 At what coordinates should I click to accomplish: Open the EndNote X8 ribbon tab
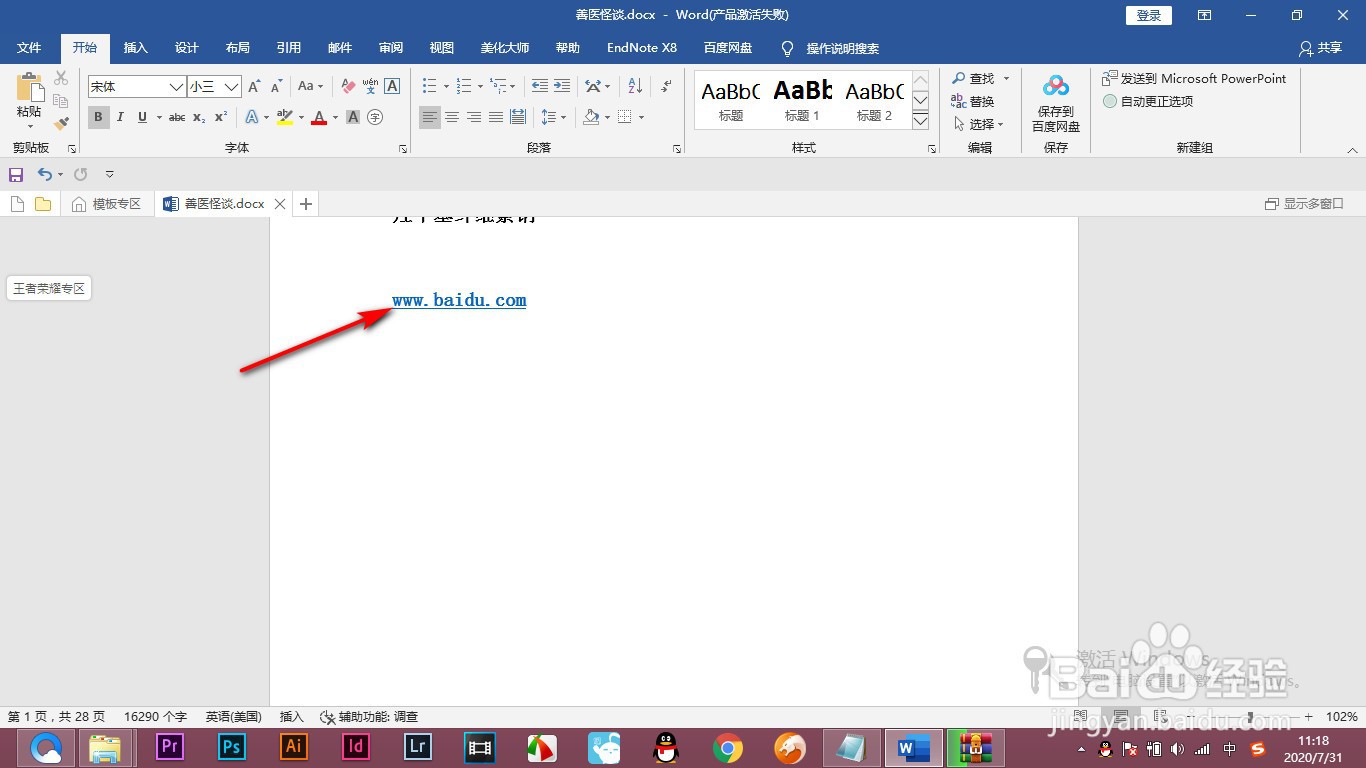642,48
